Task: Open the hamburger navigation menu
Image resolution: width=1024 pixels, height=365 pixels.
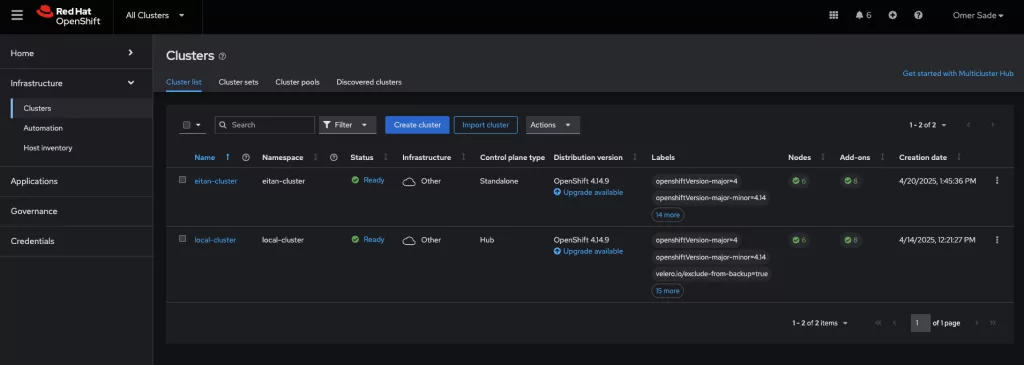Action: click(17, 15)
